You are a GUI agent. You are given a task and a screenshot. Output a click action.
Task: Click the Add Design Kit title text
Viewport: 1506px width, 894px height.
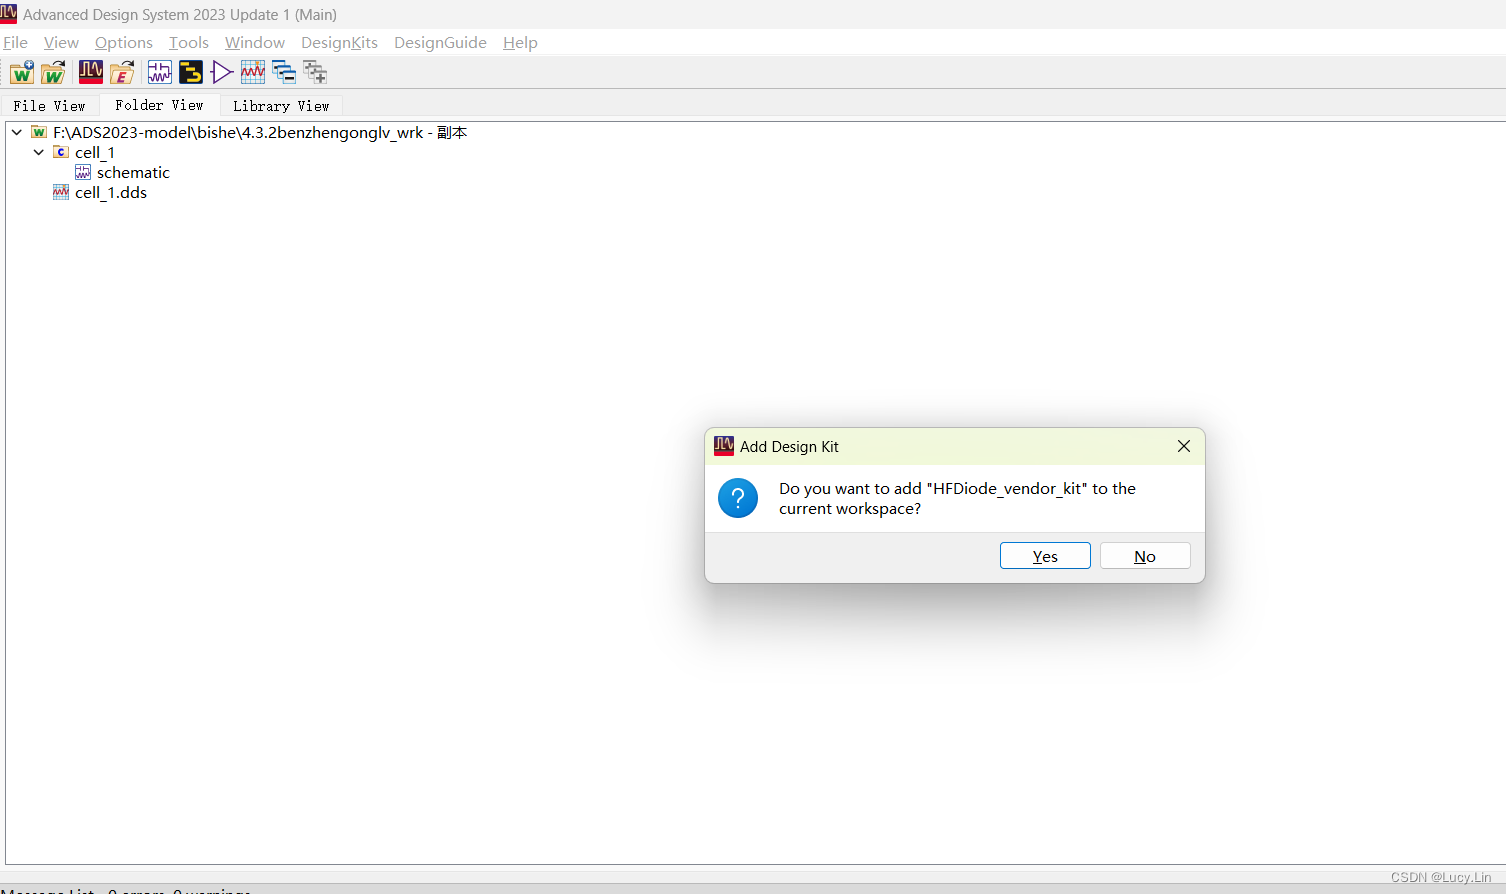coord(789,446)
